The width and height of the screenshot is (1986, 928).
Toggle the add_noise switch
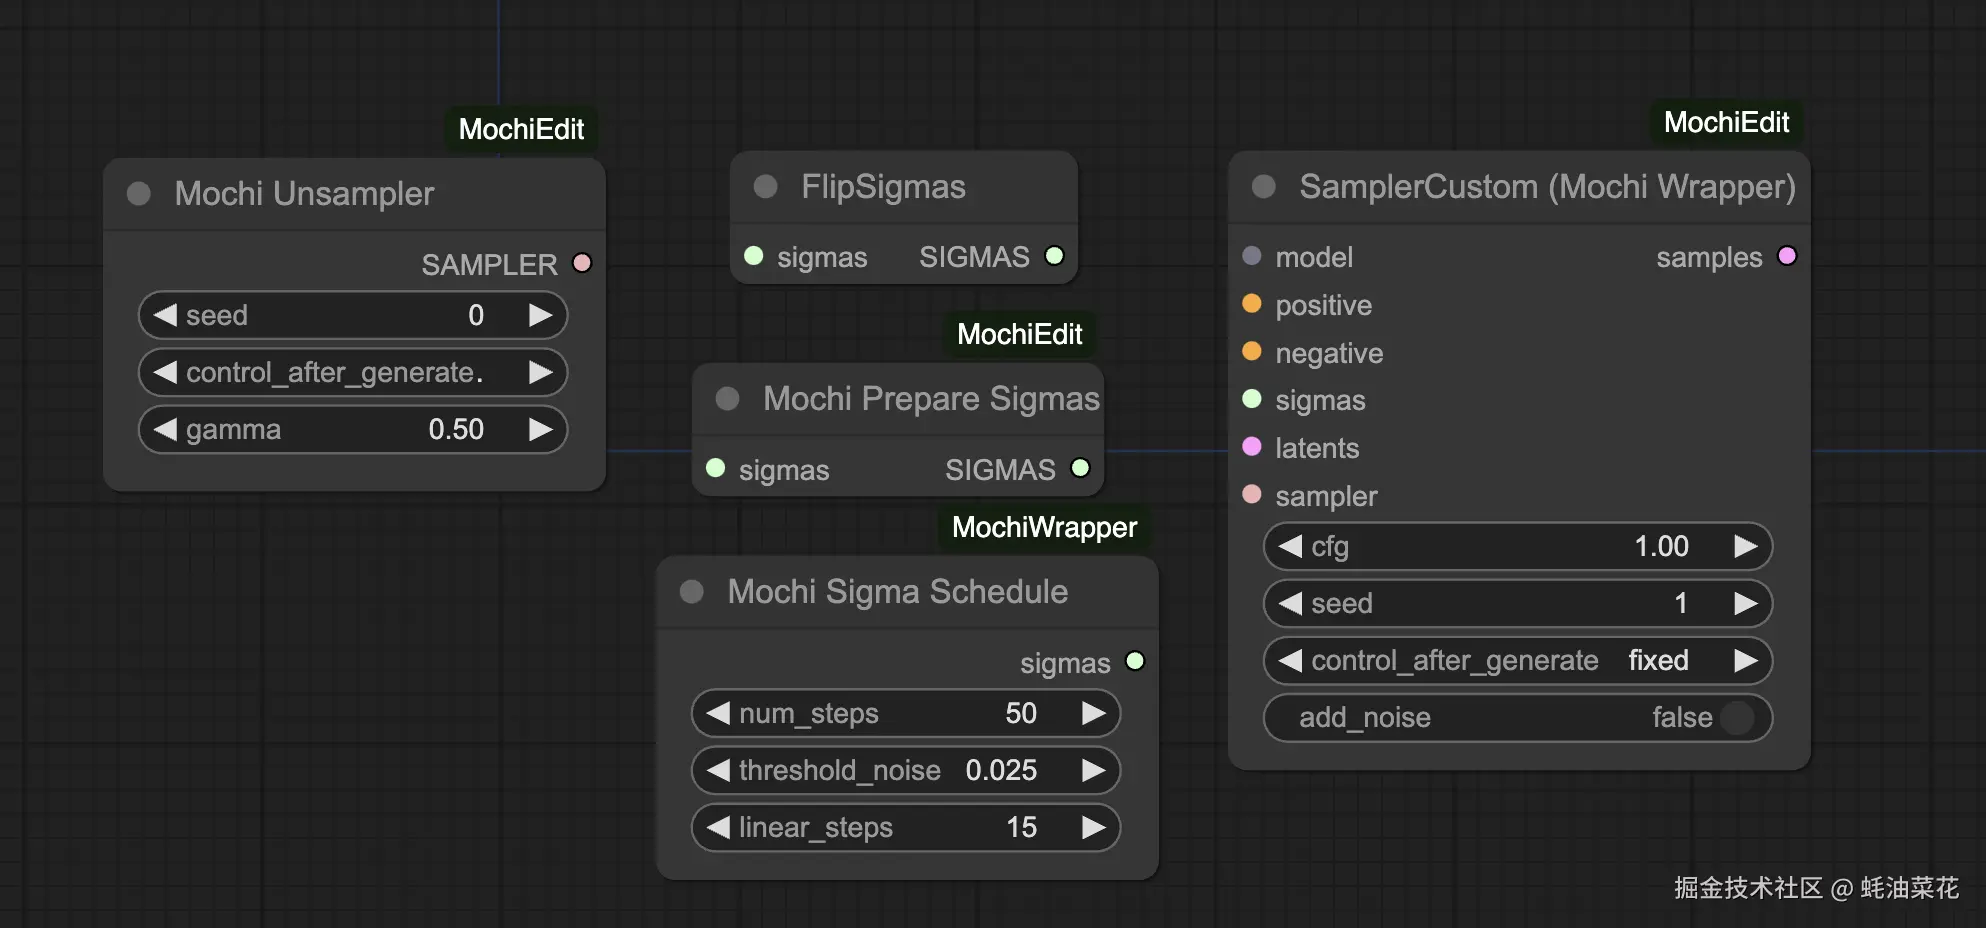click(x=1738, y=718)
